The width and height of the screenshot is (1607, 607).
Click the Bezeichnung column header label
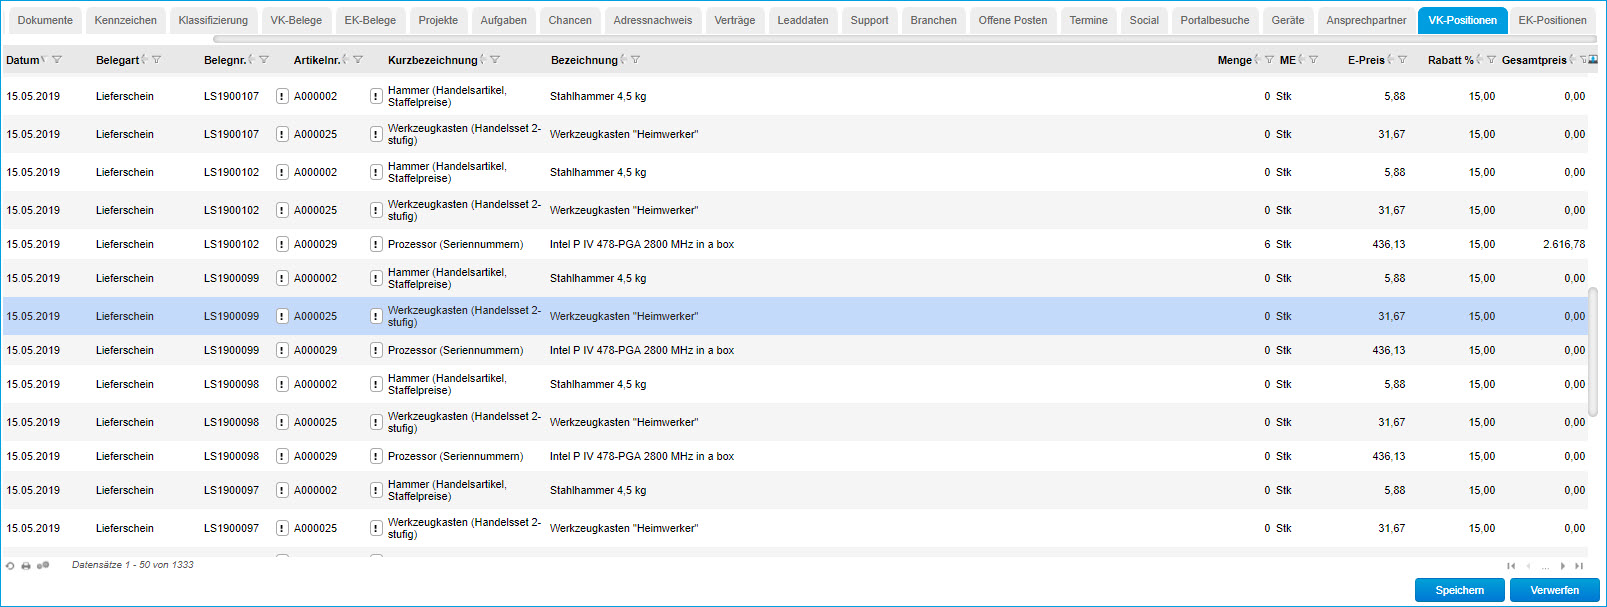point(584,60)
